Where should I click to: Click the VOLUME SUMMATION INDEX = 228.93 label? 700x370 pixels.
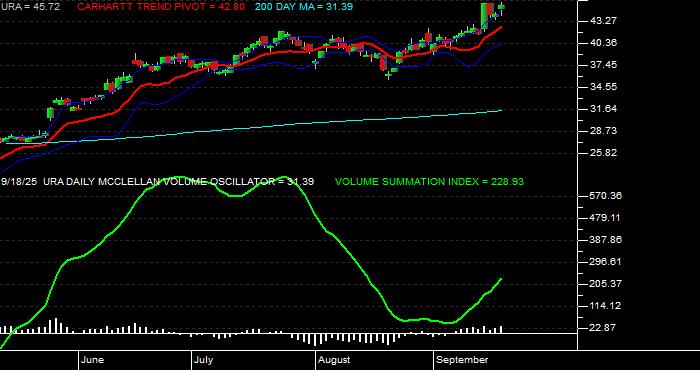point(429,182)
